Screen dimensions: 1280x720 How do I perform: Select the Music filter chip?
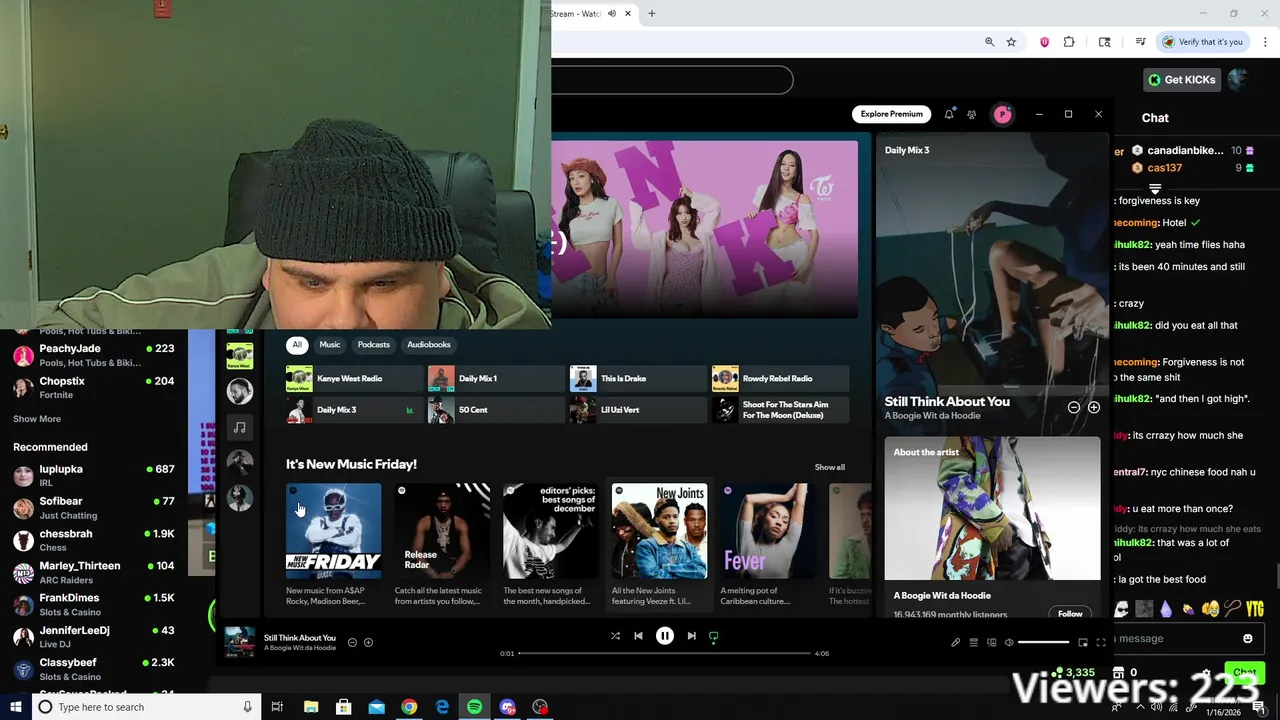pyautogui.click(x=330, y=345)
